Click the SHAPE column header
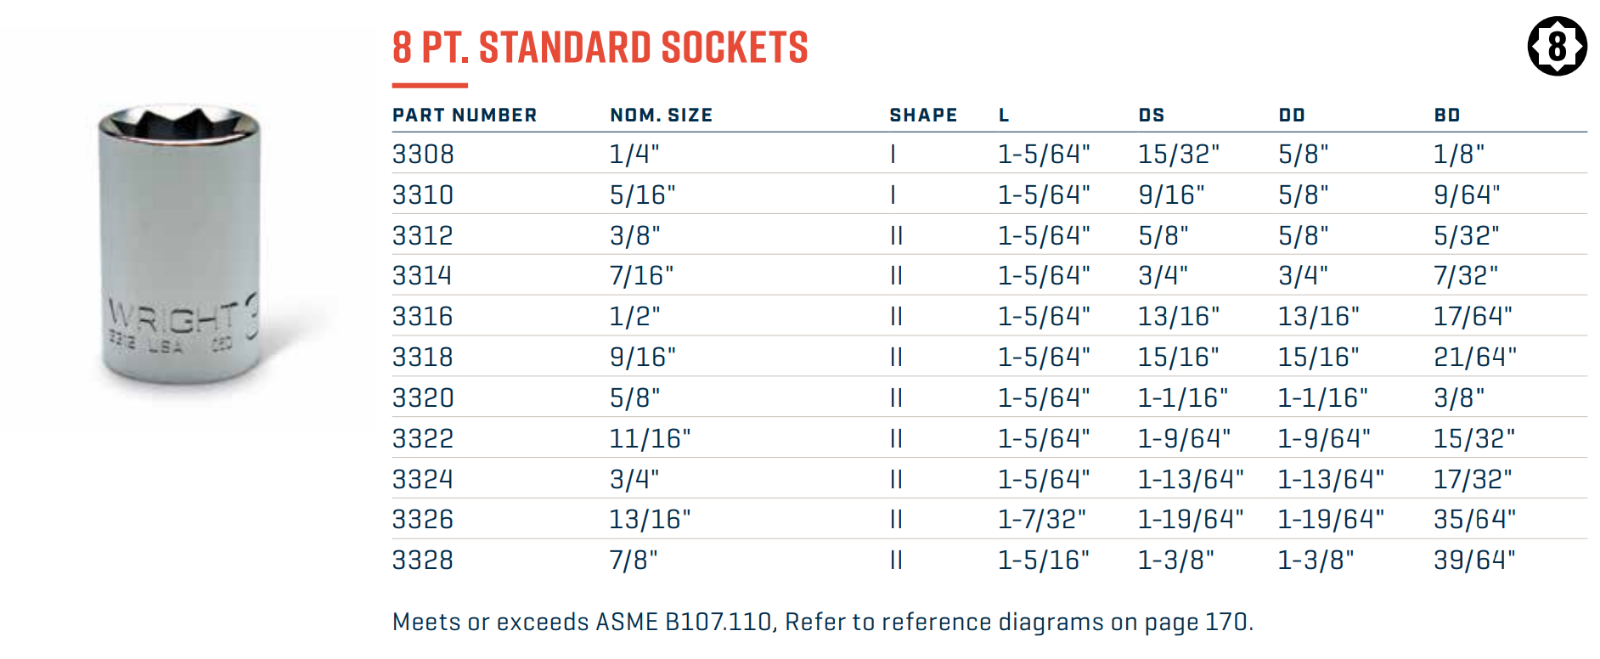 click(x=923, y=115)
